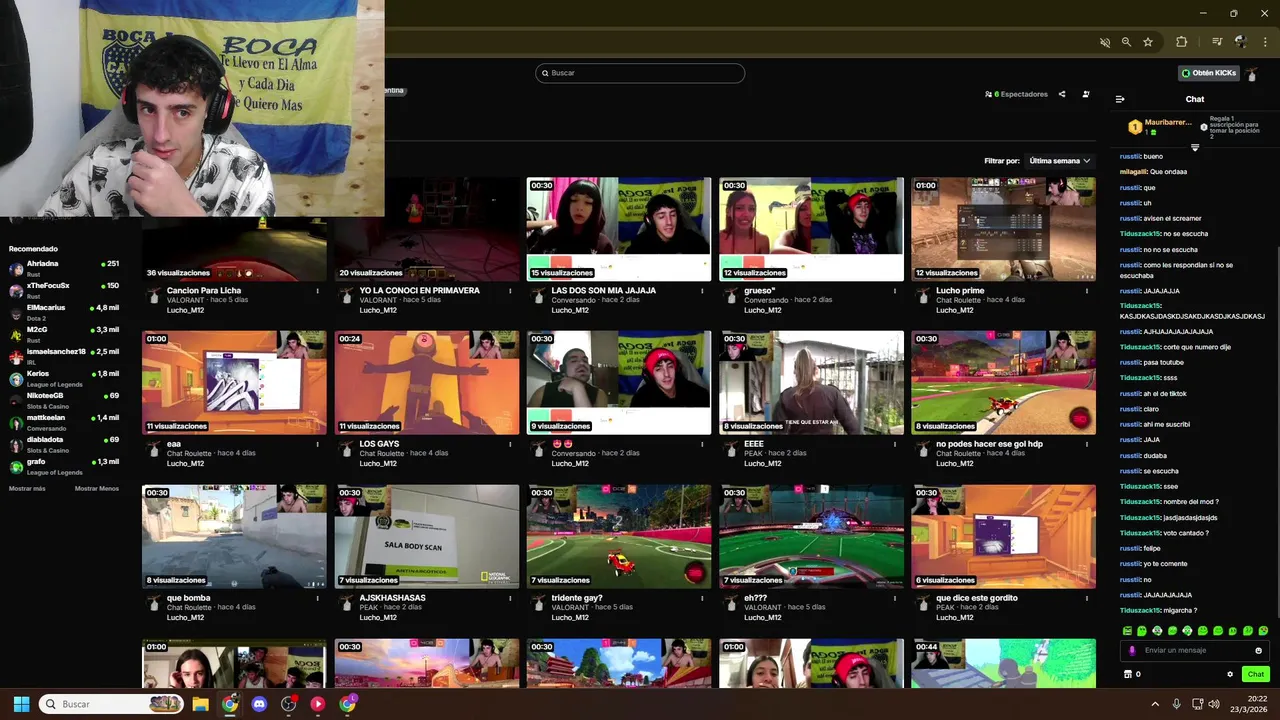Open options menu for clip LOS GAYS
Screen dimensions: 1280x720
coord(510,444)
